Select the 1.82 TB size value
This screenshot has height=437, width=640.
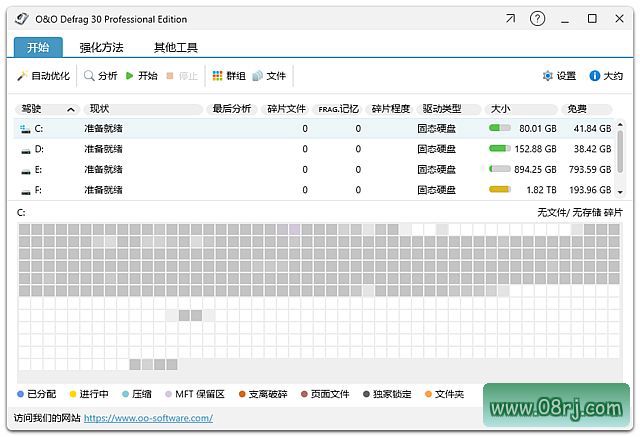pos(541,190)
